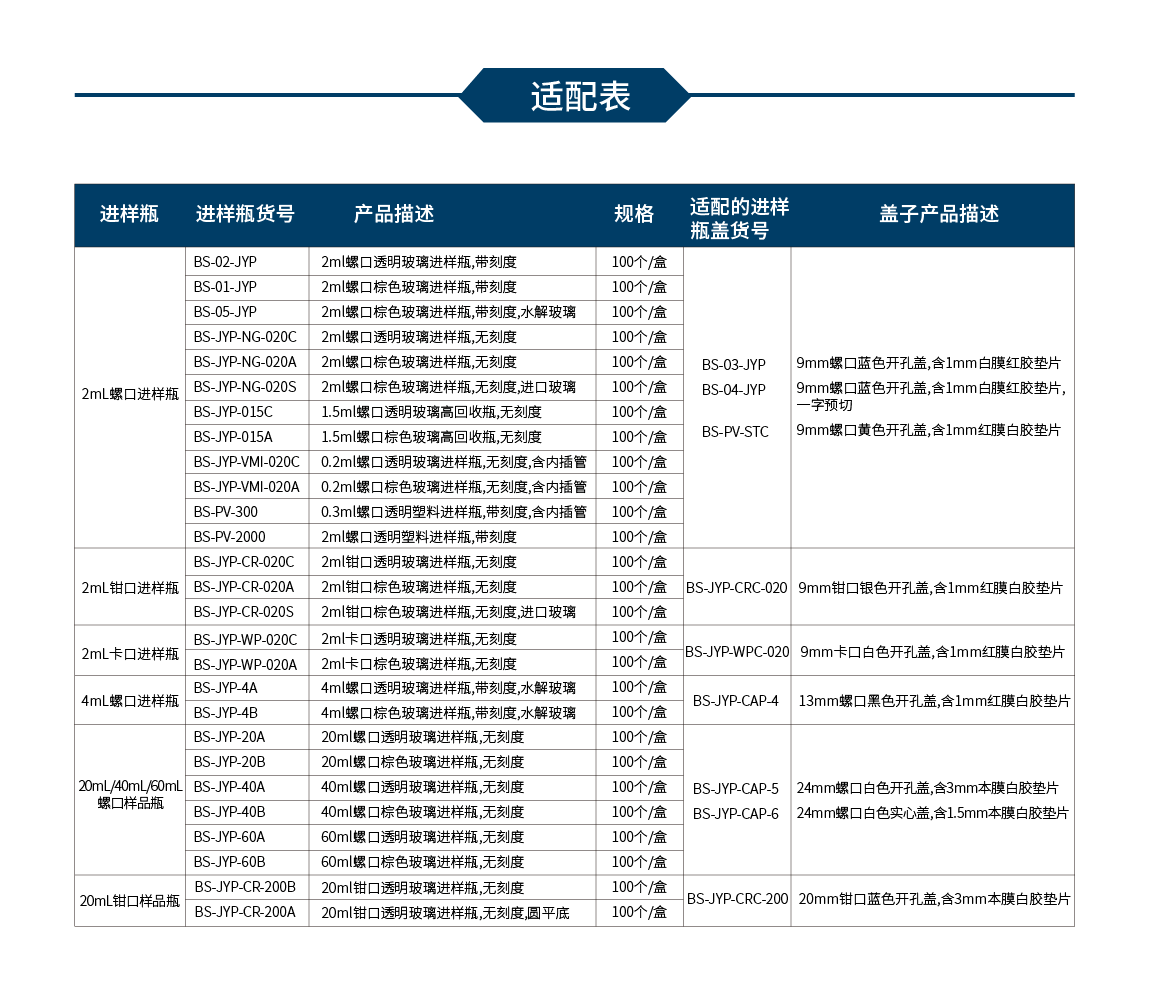Viewport: 1150px width, 986px height.
Task: Click the BS-JYP-40B product code
Action: click(230, 812)
